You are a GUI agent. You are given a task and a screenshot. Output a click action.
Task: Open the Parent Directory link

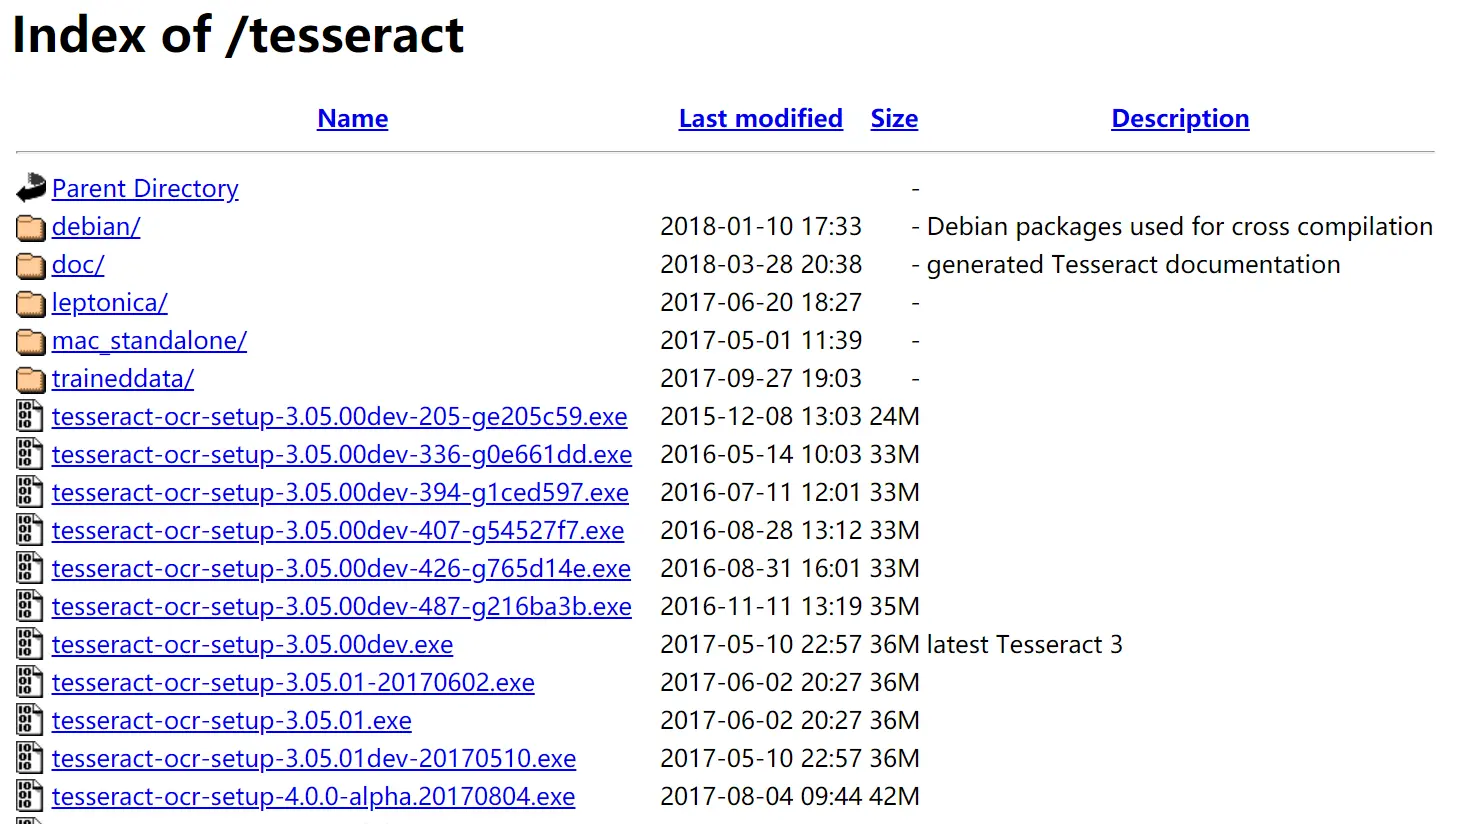[x=145, y=188]
